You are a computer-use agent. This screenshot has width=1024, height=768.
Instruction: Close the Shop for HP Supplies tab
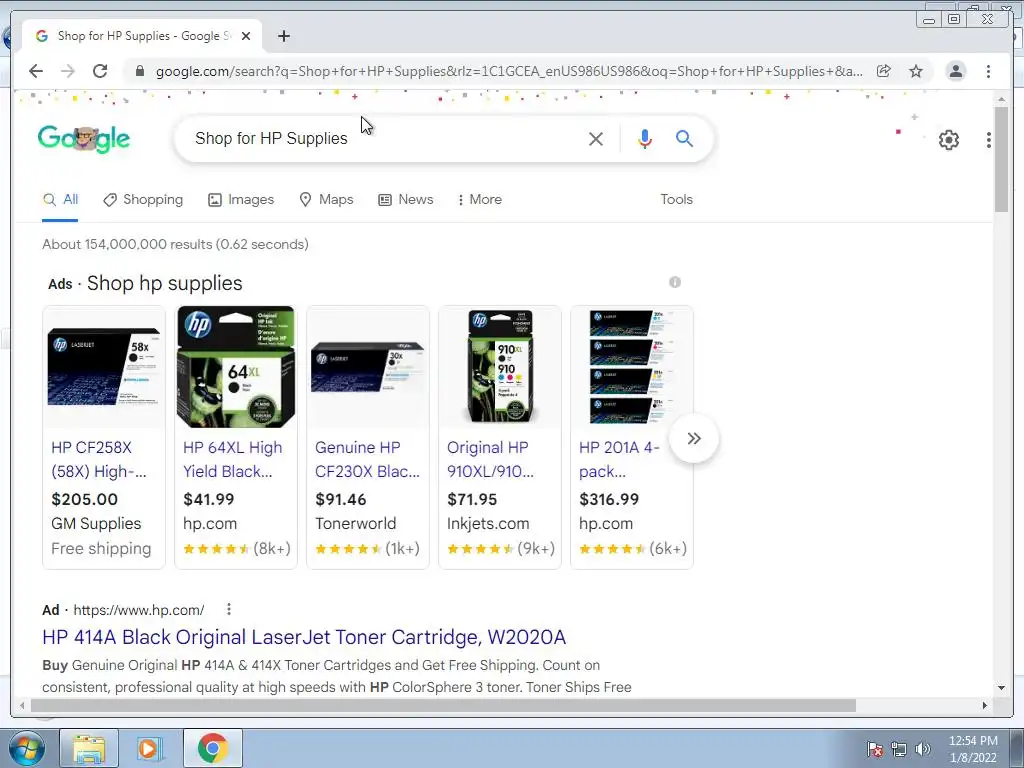[x=246, y=36]
